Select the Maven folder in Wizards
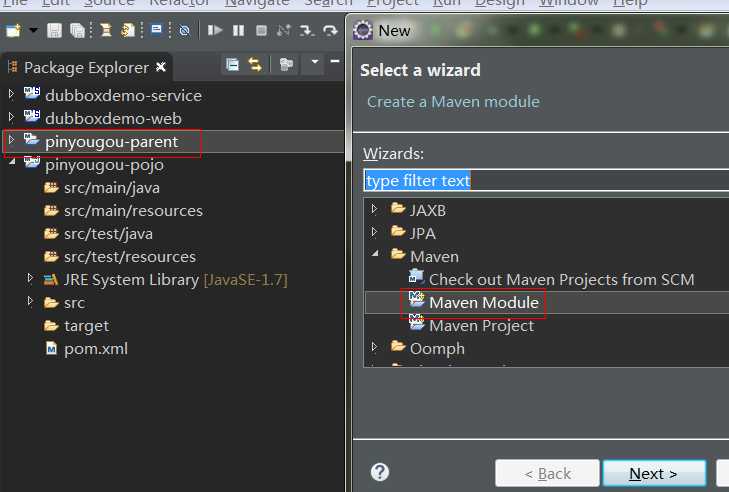The width and height of the screenshot is (729, 492). (x=434, y=257)
